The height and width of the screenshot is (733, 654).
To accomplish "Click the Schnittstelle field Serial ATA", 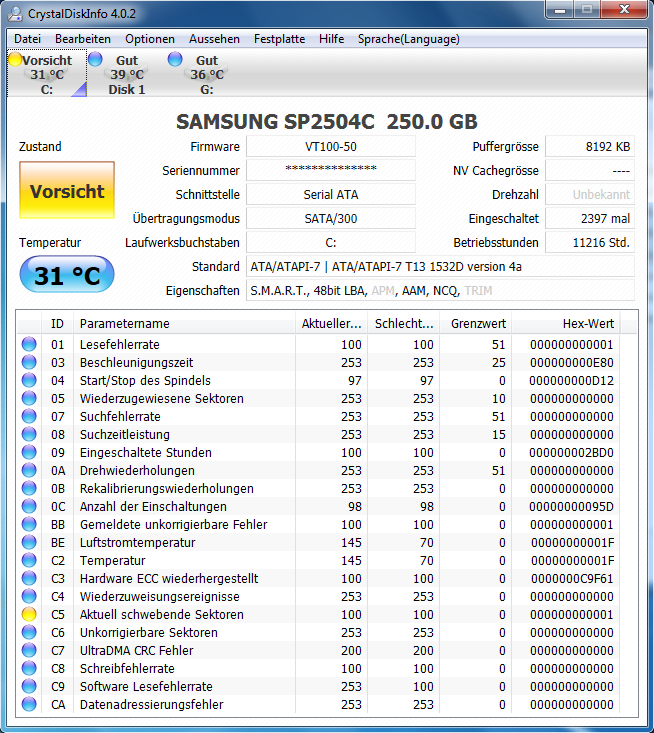I will [331, 194].
